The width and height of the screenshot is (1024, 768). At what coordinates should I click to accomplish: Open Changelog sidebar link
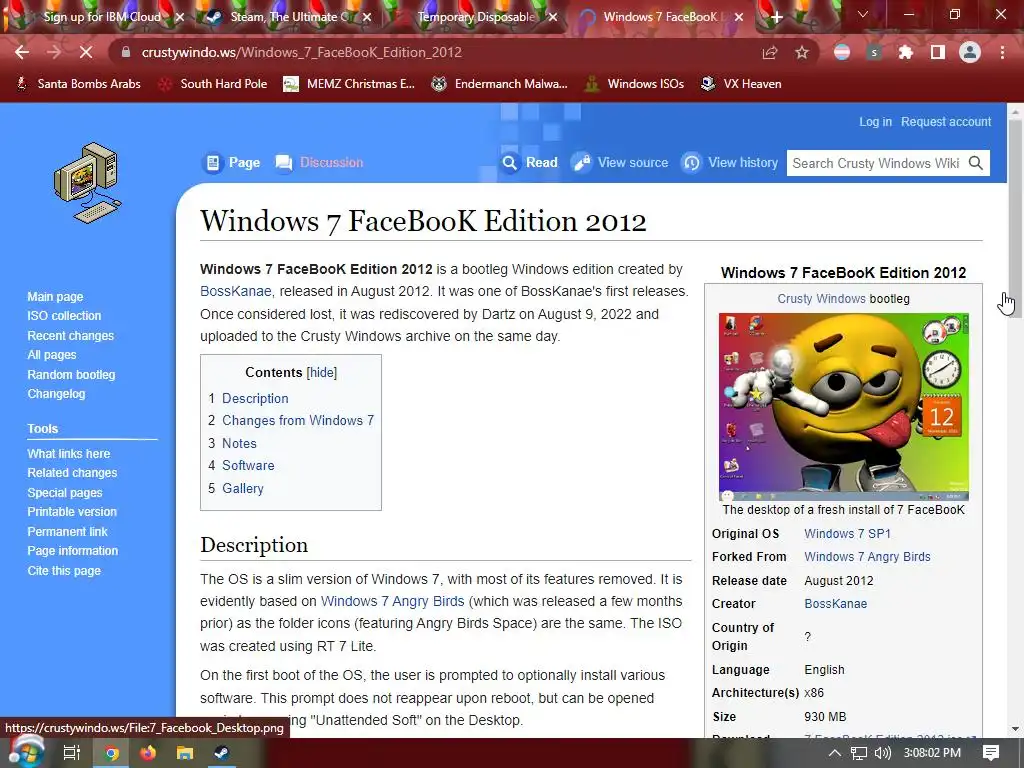[x=56, y=394]
